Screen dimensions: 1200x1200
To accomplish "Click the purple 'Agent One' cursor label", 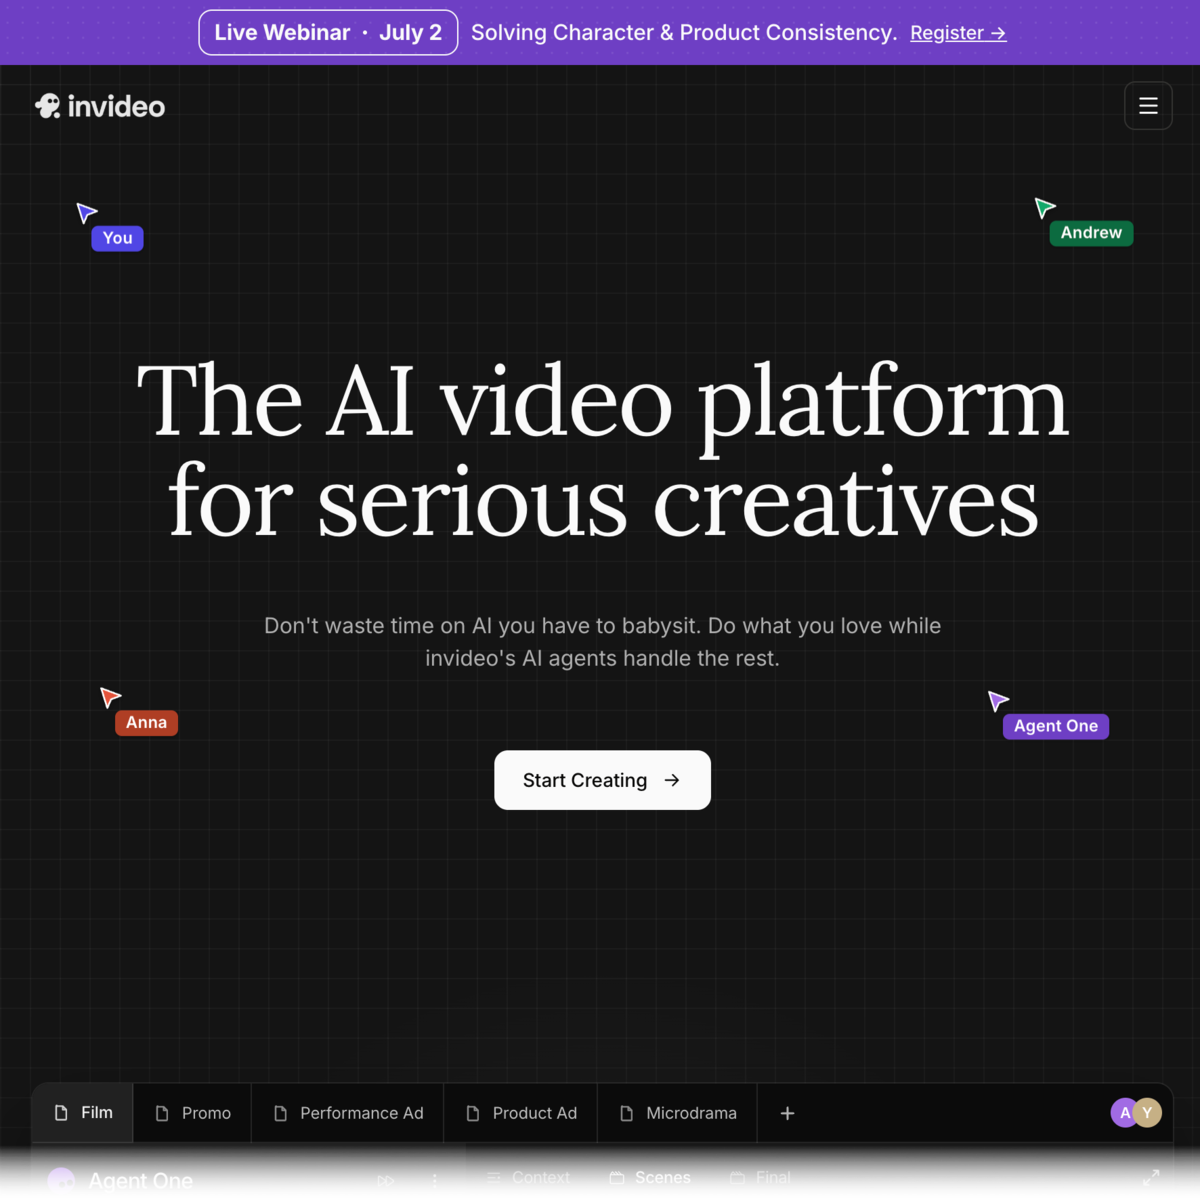I will [x=1056, y=726].
